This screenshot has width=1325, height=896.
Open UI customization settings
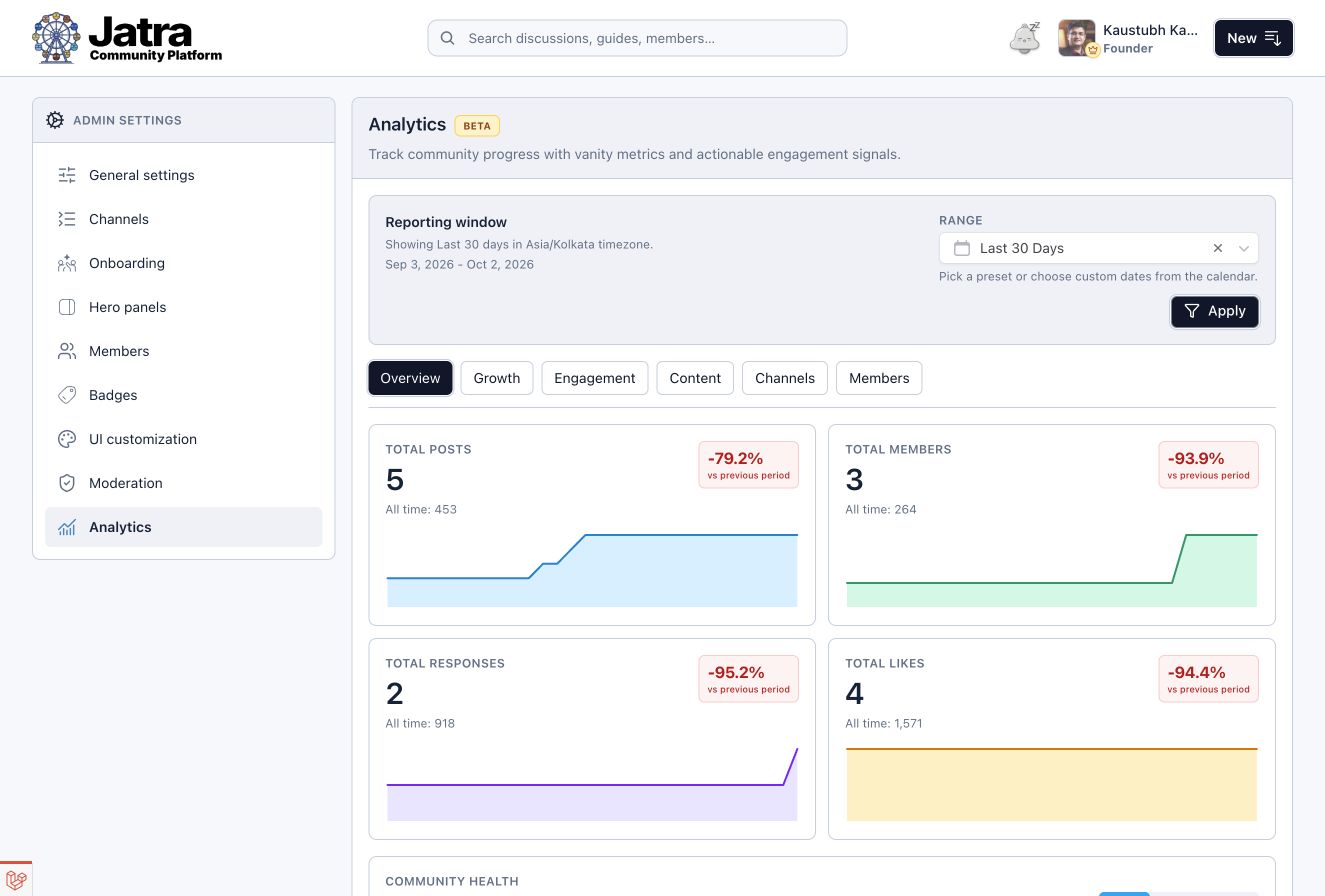point(184,439)
